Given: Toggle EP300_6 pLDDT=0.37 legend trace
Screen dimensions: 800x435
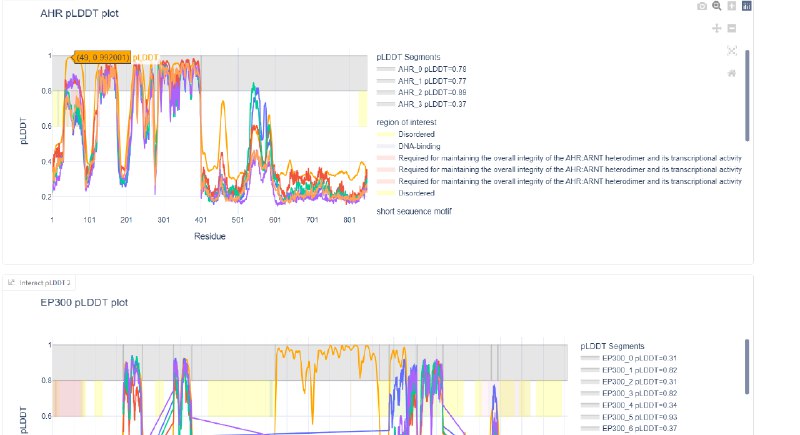Looking at the screenshot, I should (629, 428).
